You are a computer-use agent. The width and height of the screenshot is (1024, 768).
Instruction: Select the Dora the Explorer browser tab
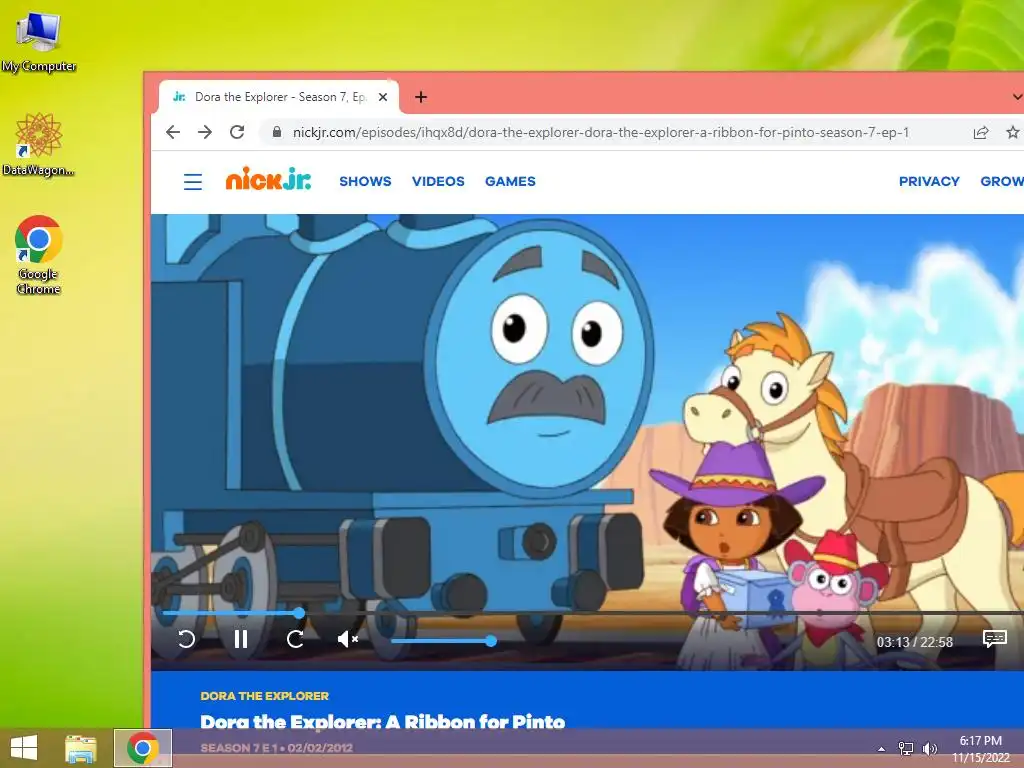(278, 97)
